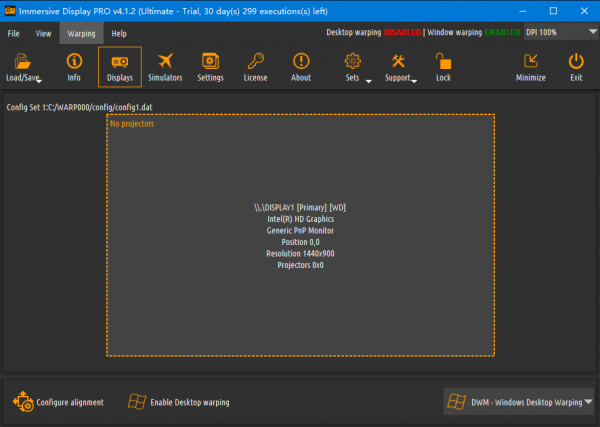600x427 pixels.
Task: Open the DPI 100% dropdown
Action: [561, 32]
